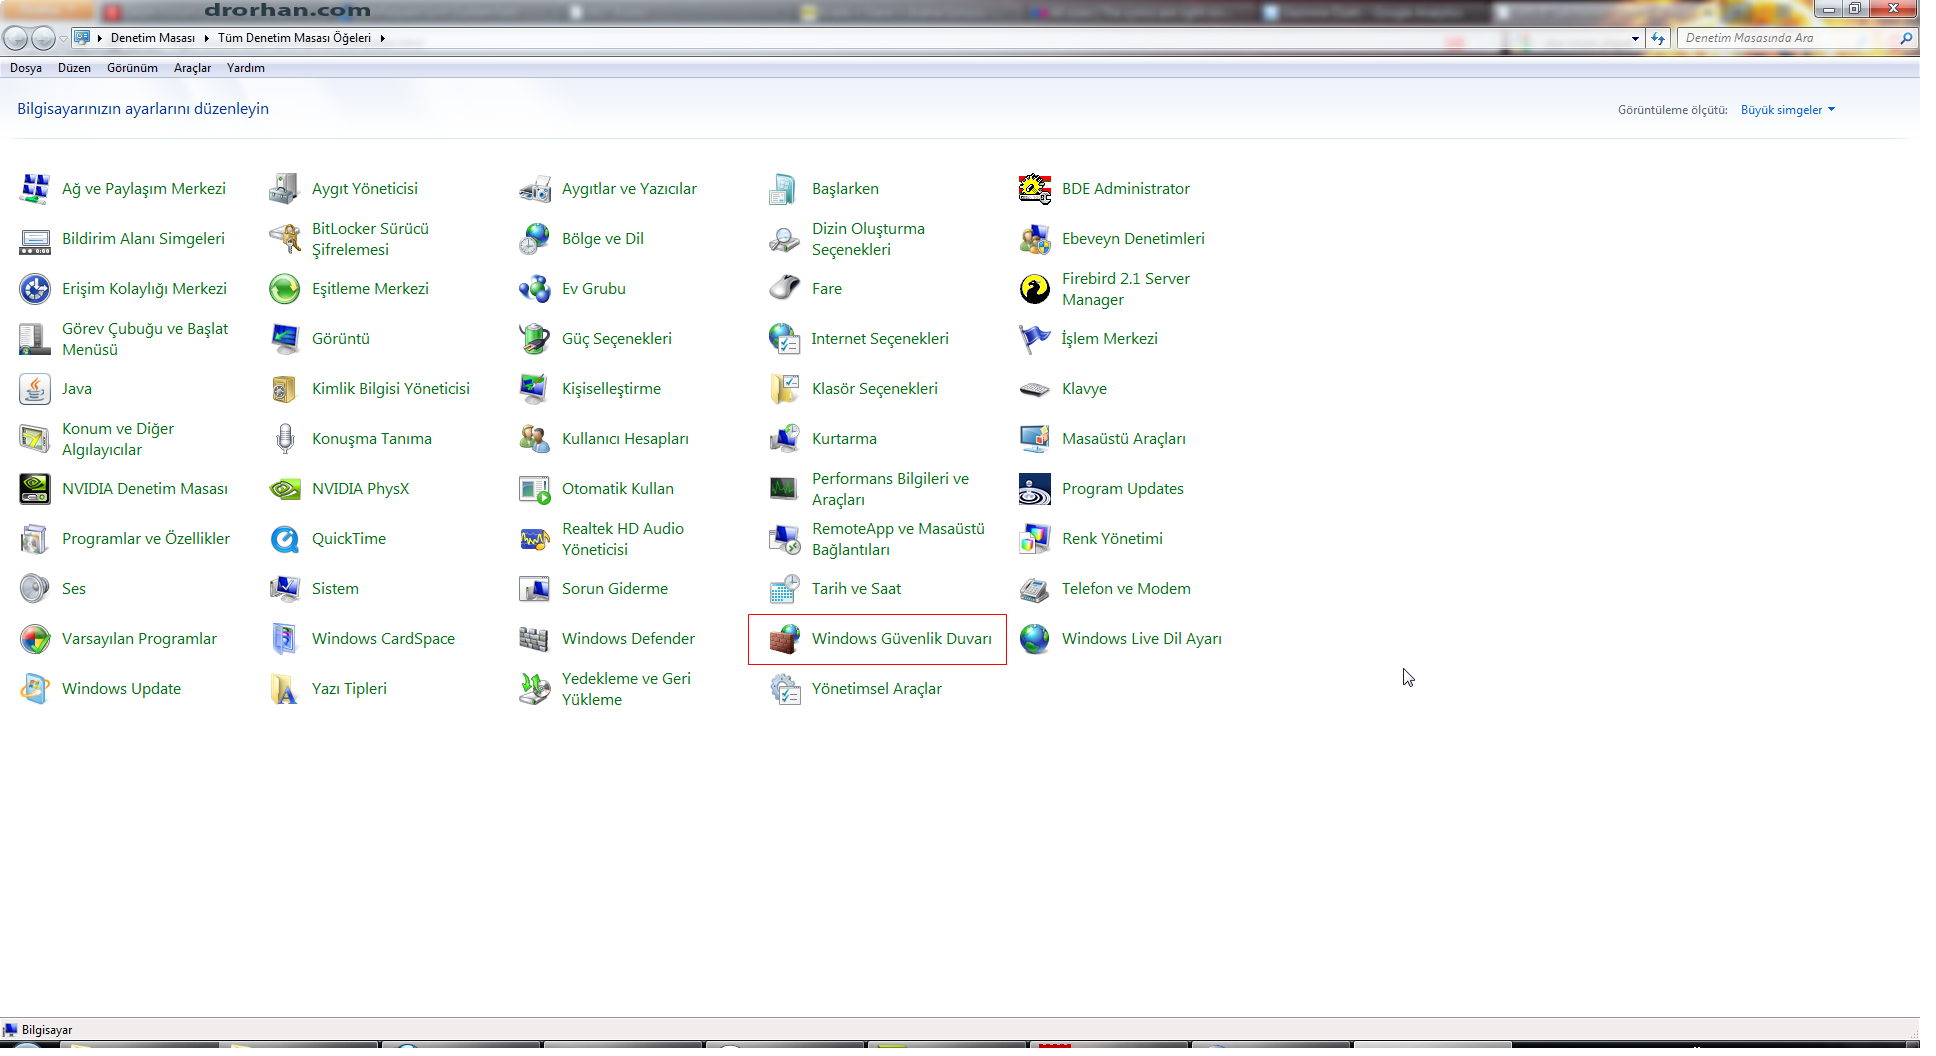Open Ağ ve Paylaşım Merkezi icon

pos(35,189)
